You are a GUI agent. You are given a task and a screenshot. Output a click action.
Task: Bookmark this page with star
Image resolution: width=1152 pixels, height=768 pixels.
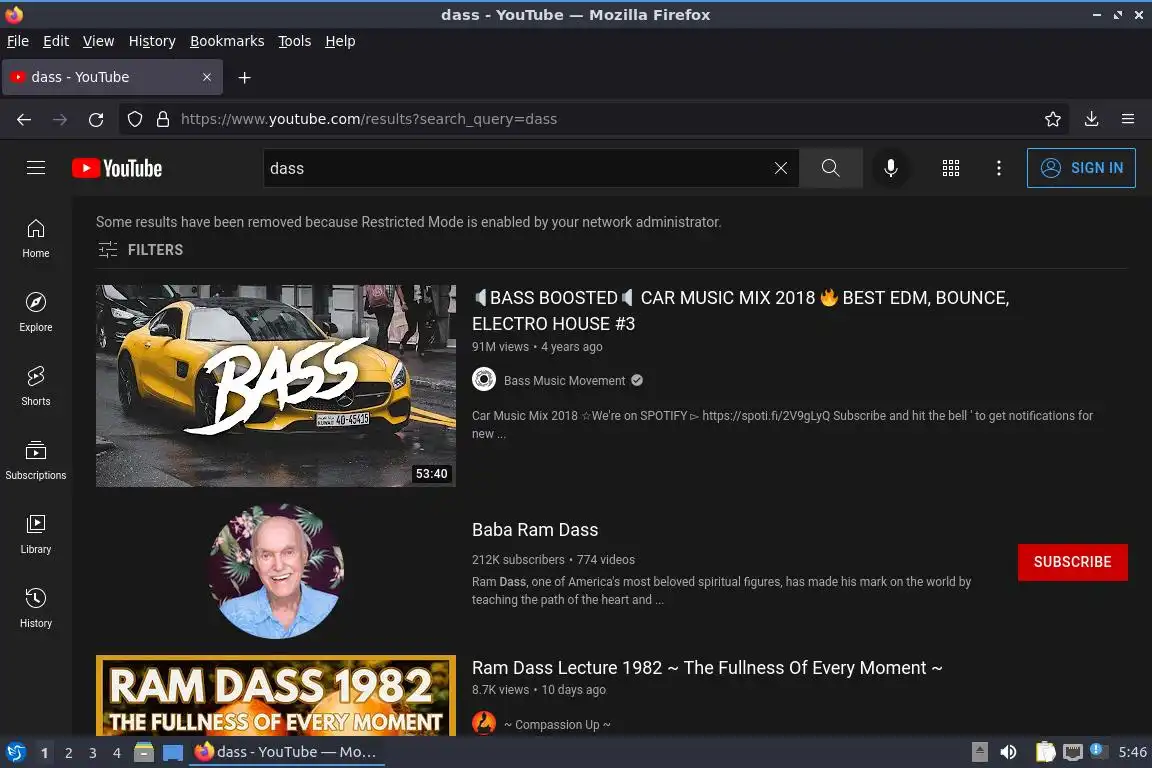tap(1053, 119)
